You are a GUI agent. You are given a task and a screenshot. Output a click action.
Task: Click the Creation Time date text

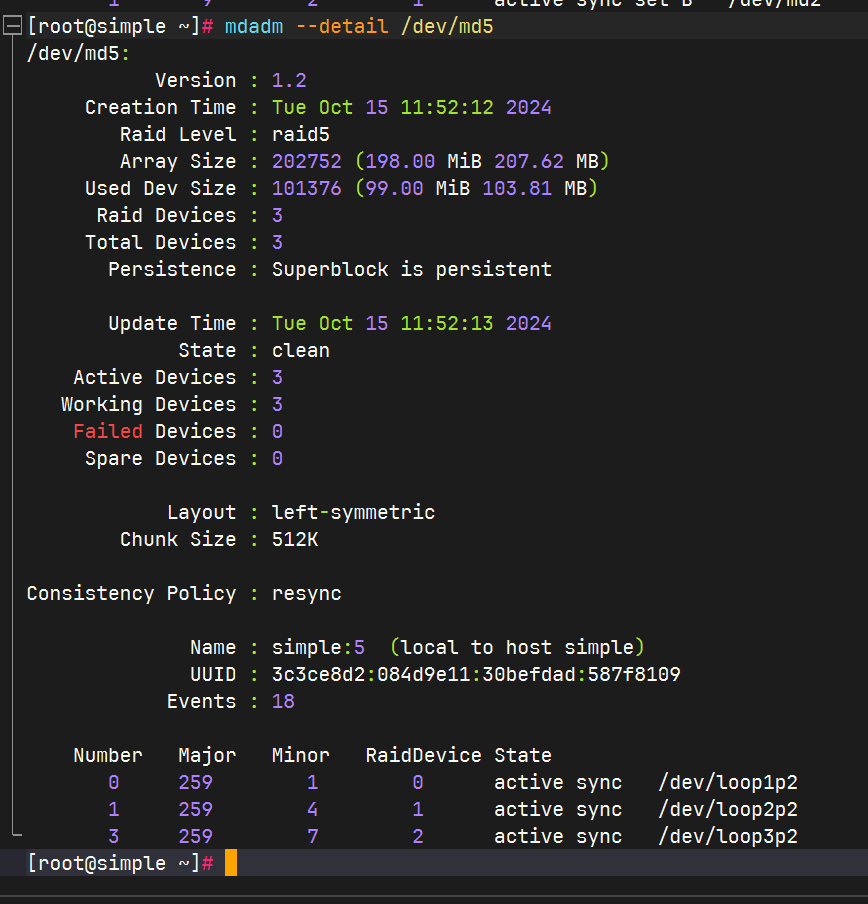point(409,107)
